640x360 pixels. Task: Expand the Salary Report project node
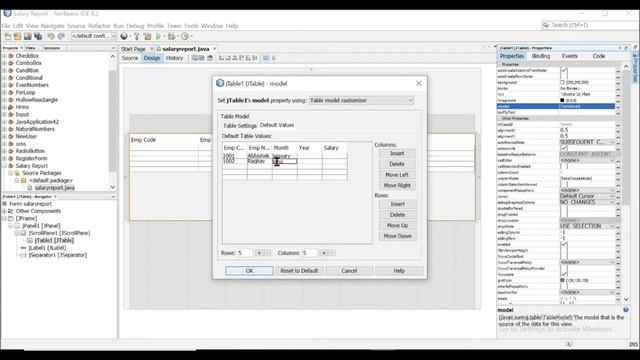click(x=4, y=166)
